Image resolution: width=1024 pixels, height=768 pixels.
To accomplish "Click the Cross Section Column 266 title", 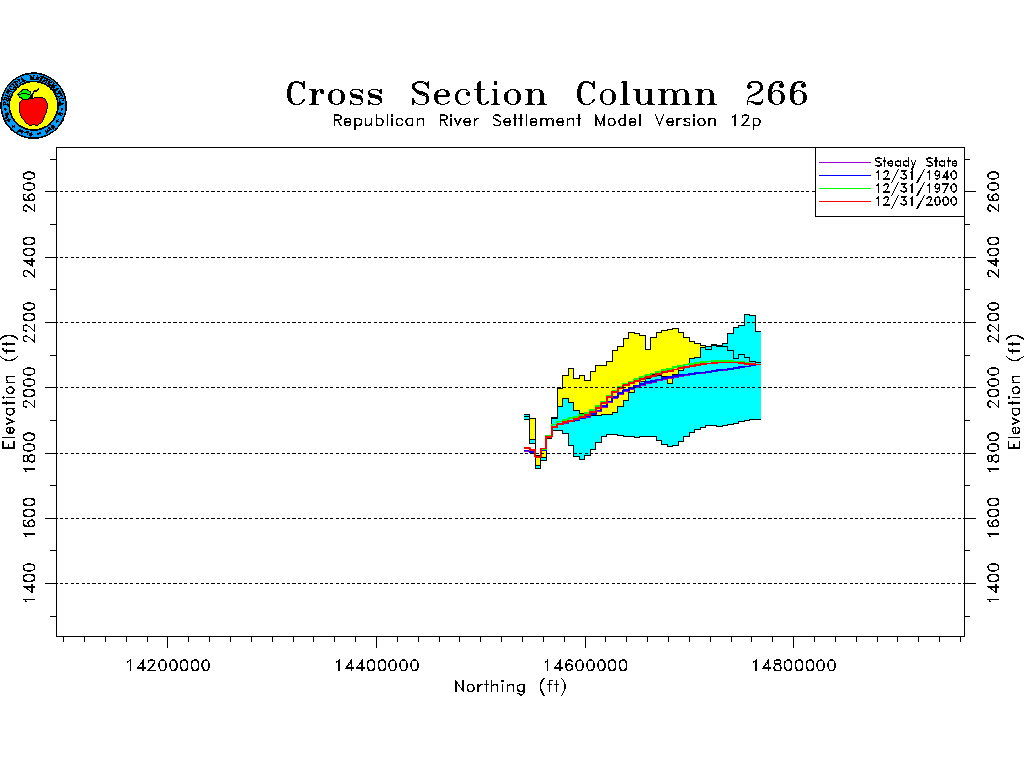I will coord(546,94).
